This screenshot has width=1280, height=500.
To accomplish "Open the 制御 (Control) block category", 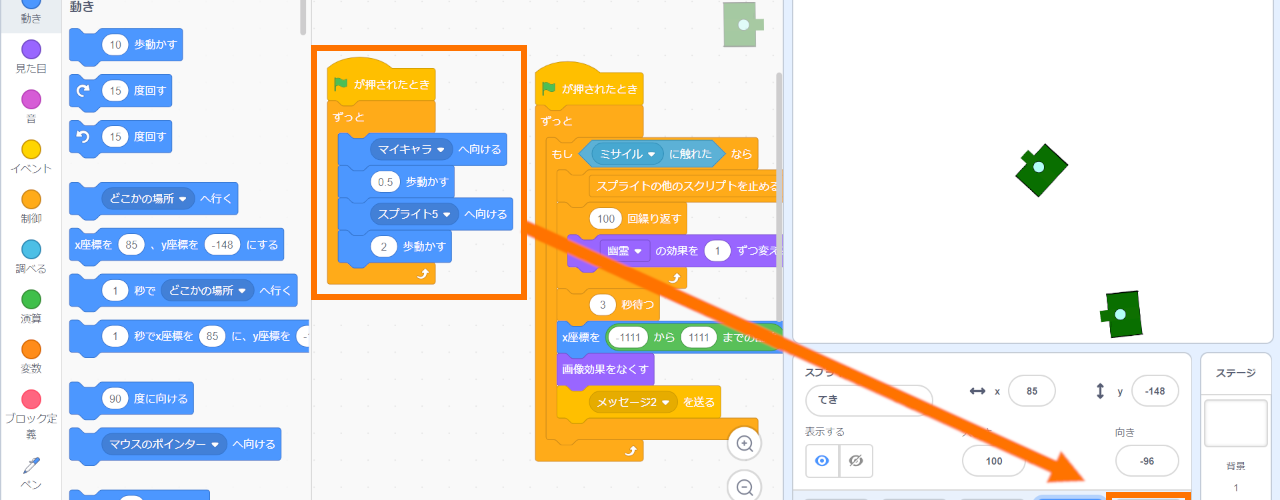I will [31, 206].
